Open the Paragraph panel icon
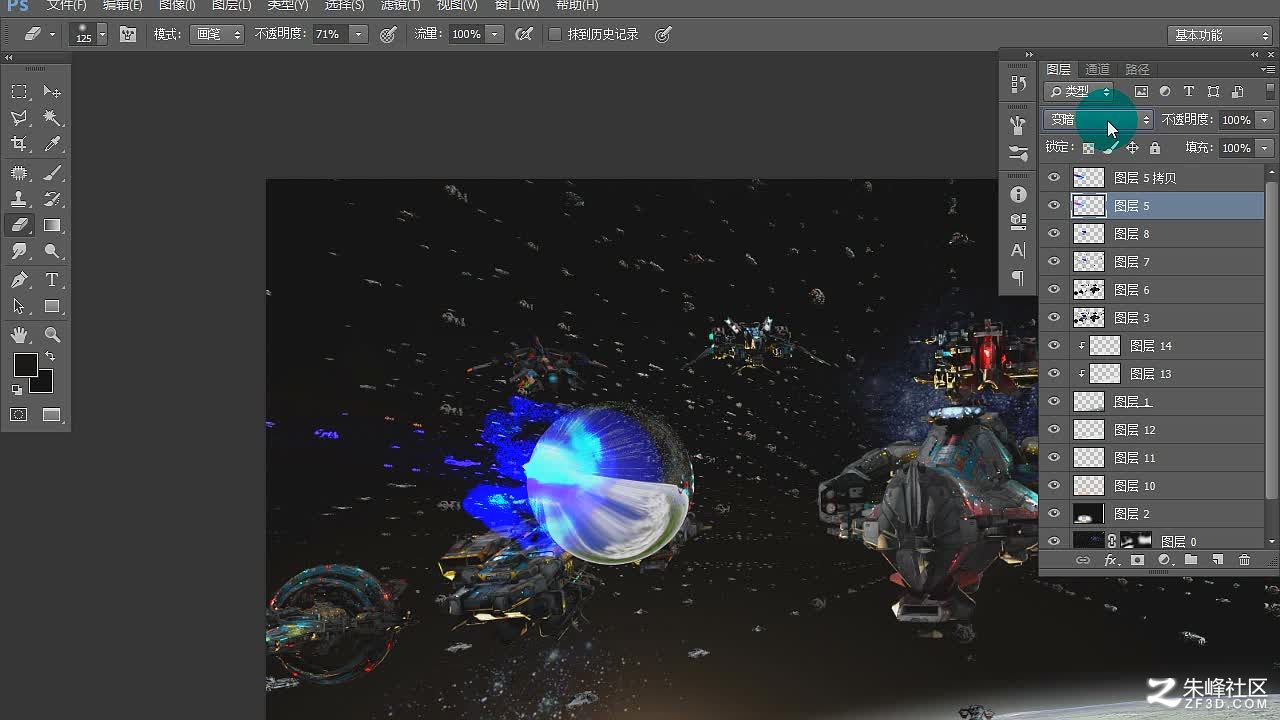Screen dimensions: 1280x720 (x=1018, y=278)
